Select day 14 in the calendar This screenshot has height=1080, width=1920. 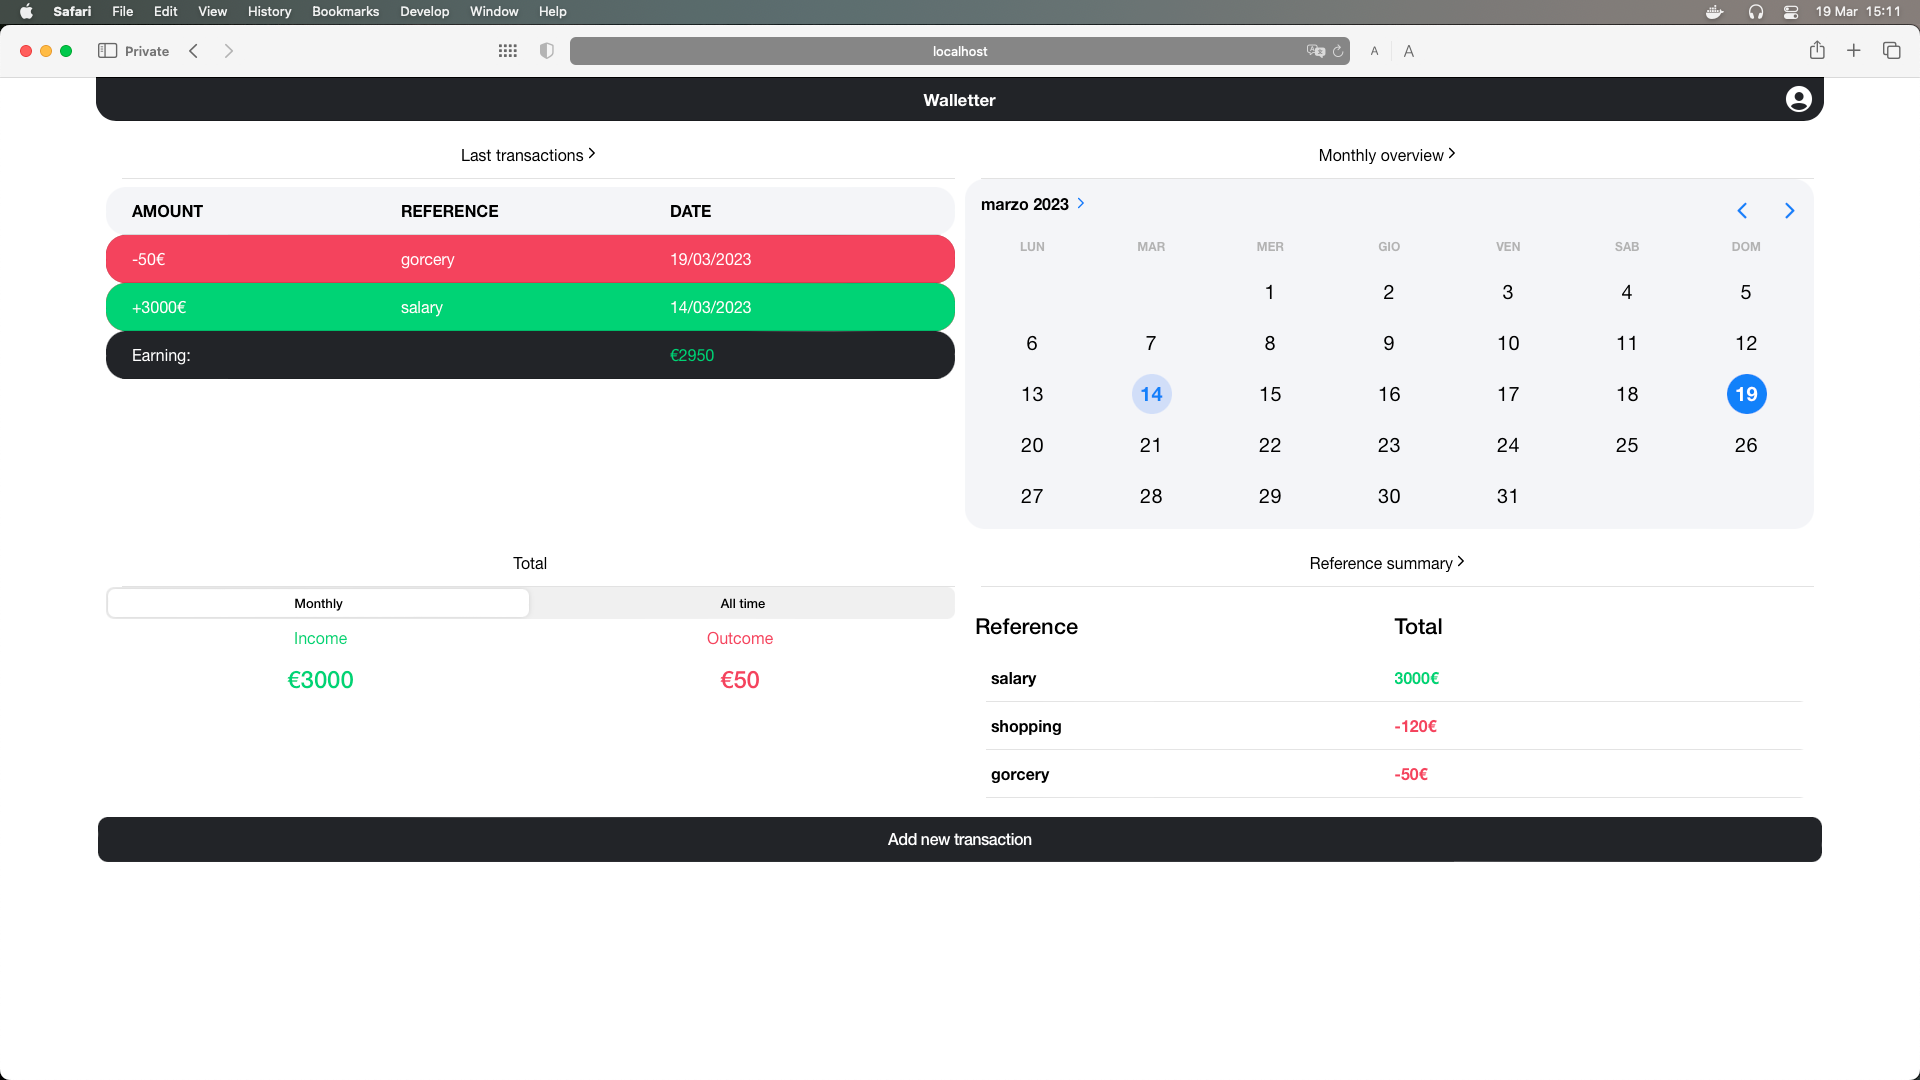(x=1151, y=394)
